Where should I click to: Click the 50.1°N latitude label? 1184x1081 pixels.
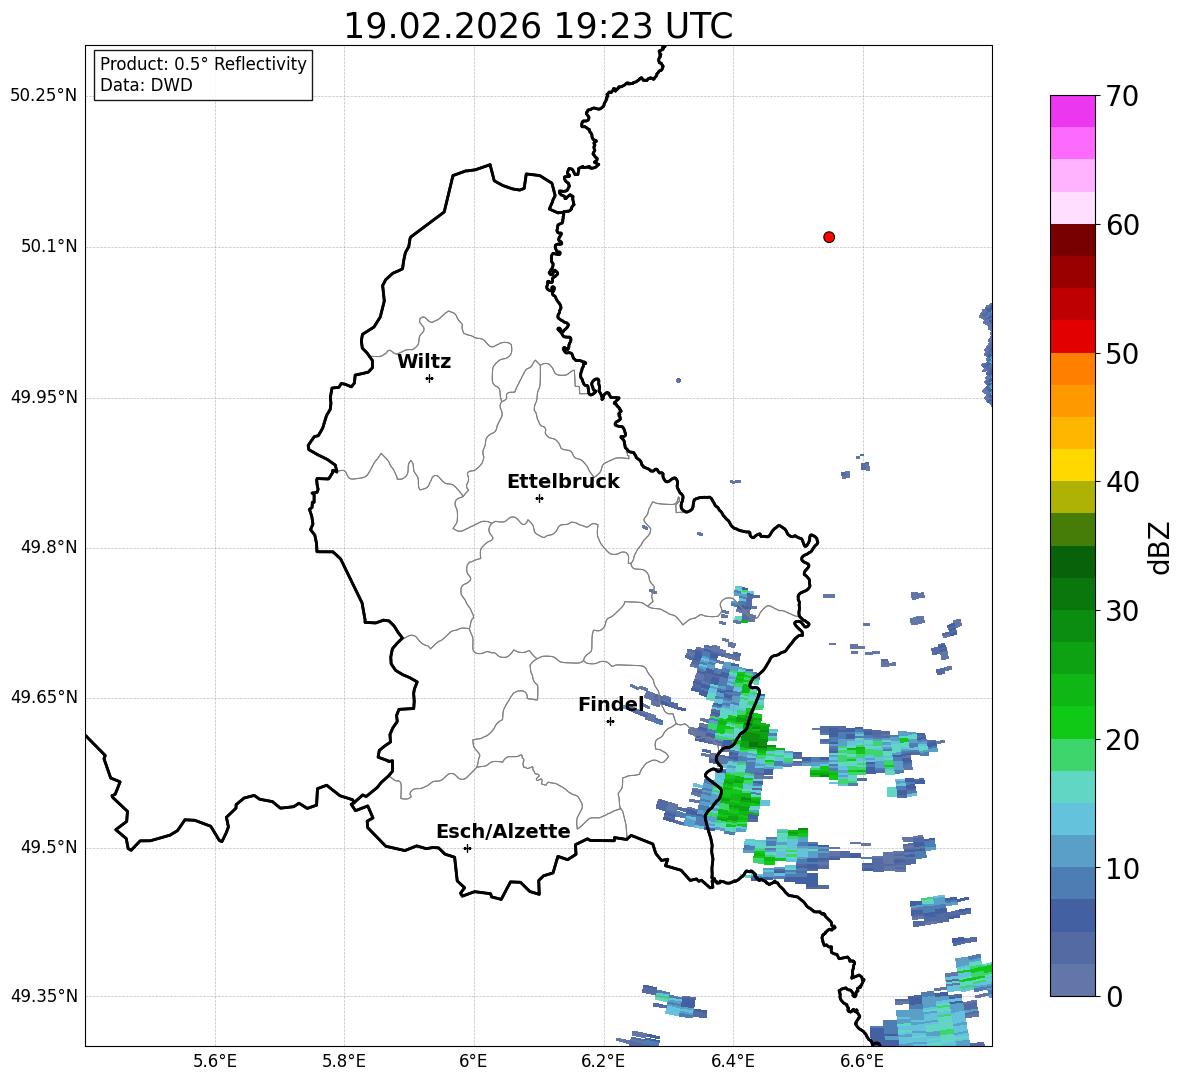49,246
